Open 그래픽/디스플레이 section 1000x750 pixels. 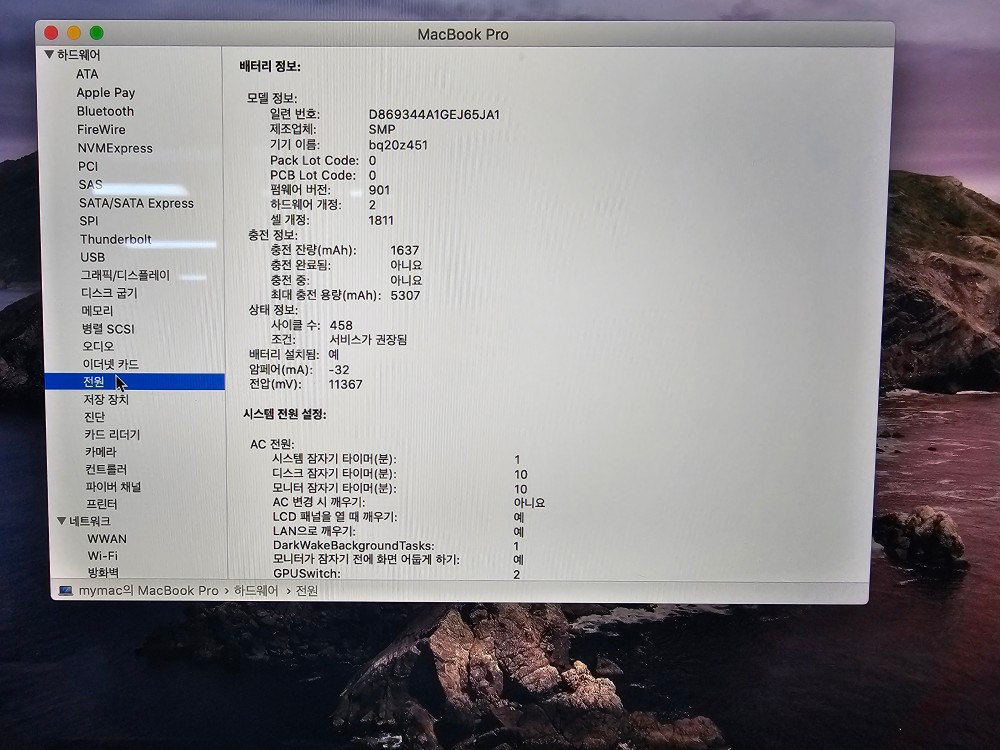coord(125,275)
